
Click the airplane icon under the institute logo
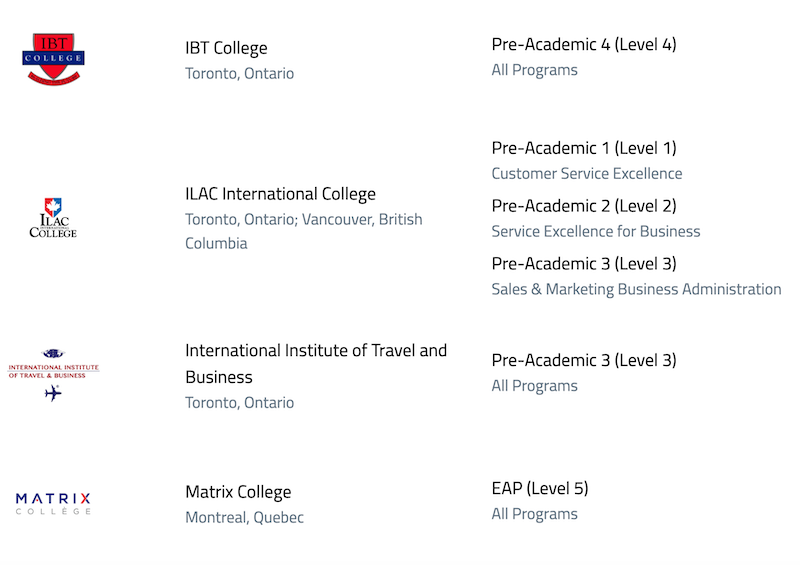[53, 393]
